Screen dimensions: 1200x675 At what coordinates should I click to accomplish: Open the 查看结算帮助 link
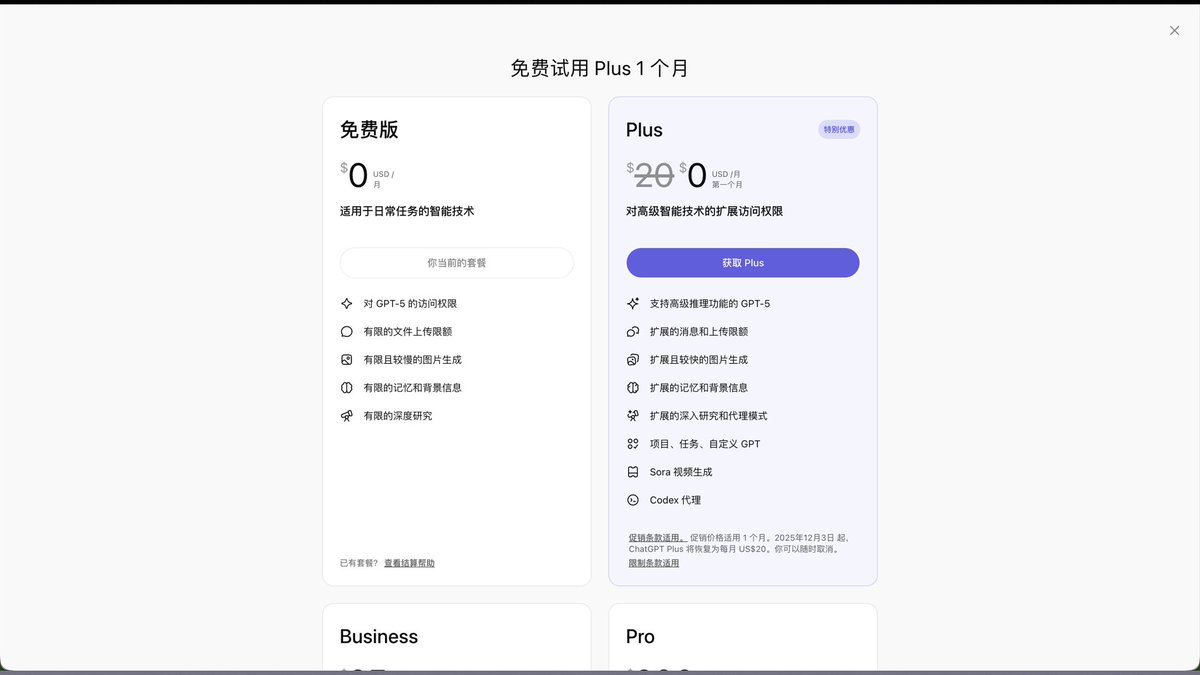click(x=409, y=563)
